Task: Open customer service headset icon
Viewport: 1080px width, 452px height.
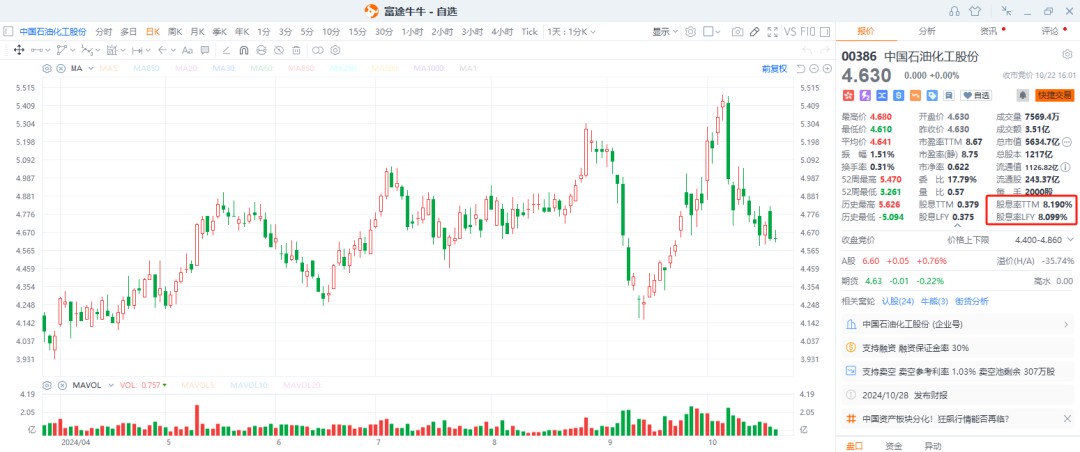Action: click(954, 10)
